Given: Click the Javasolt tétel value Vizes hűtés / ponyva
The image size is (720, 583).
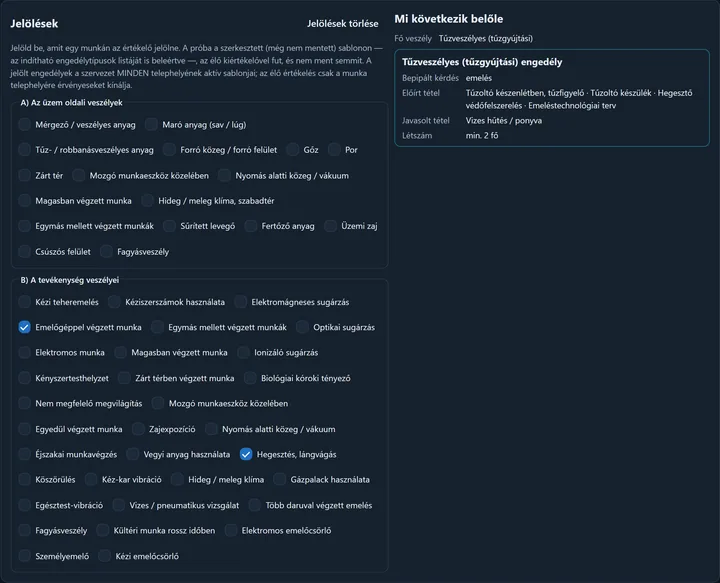Looking at the screenshot, I should pos(503,121).
